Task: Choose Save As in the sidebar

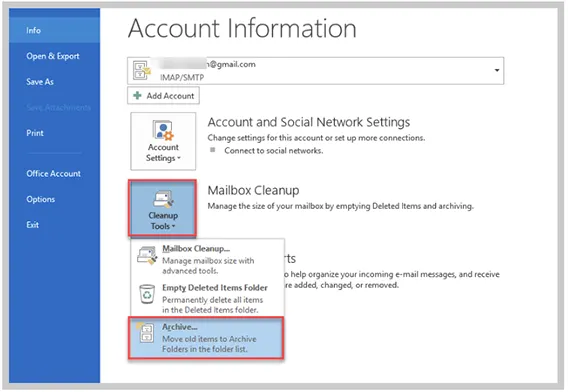Action: [40, 82]
